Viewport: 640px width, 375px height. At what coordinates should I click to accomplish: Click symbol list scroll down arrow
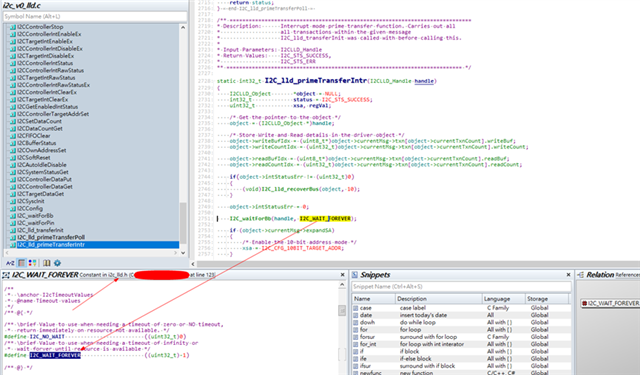pos(183,253)
